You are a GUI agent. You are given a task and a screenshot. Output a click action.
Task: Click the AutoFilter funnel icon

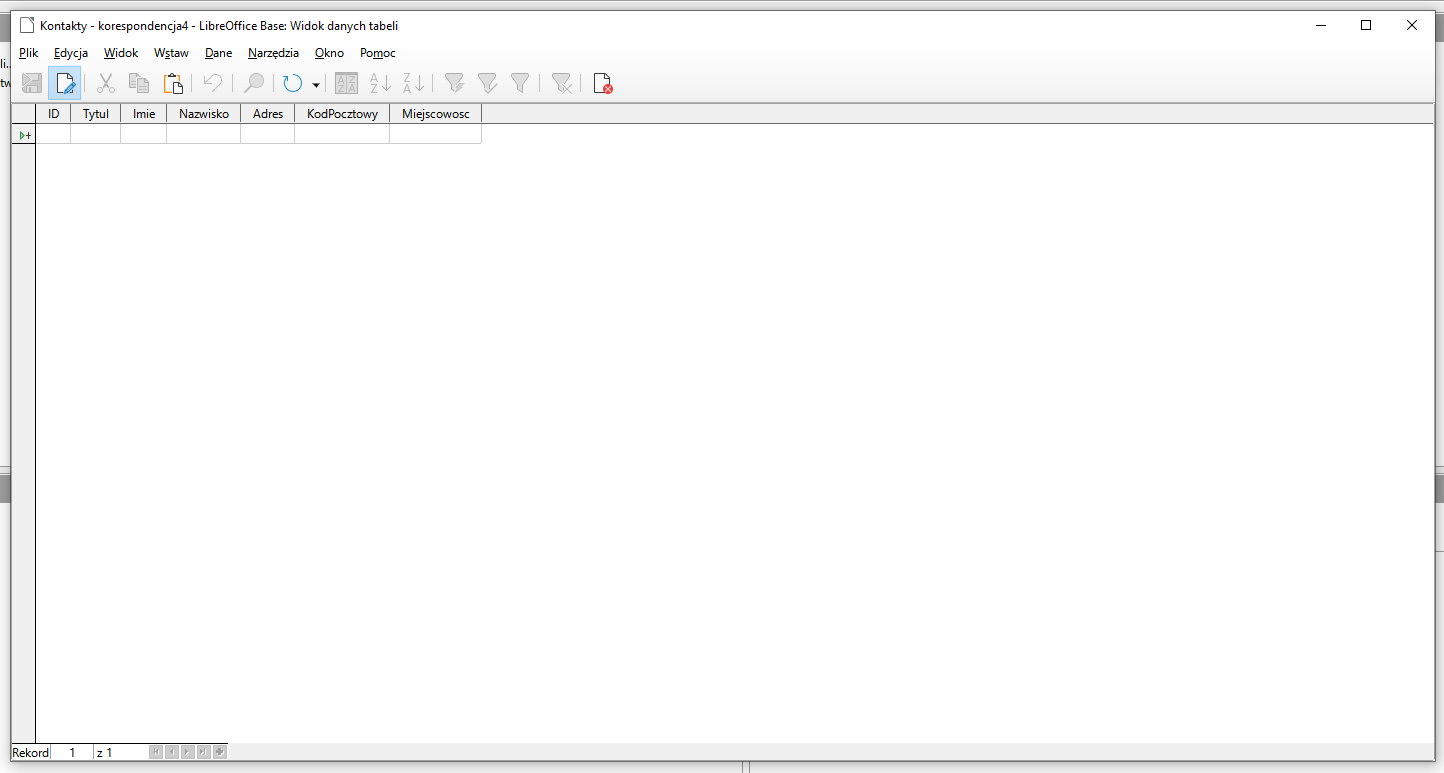click(454, 84)
